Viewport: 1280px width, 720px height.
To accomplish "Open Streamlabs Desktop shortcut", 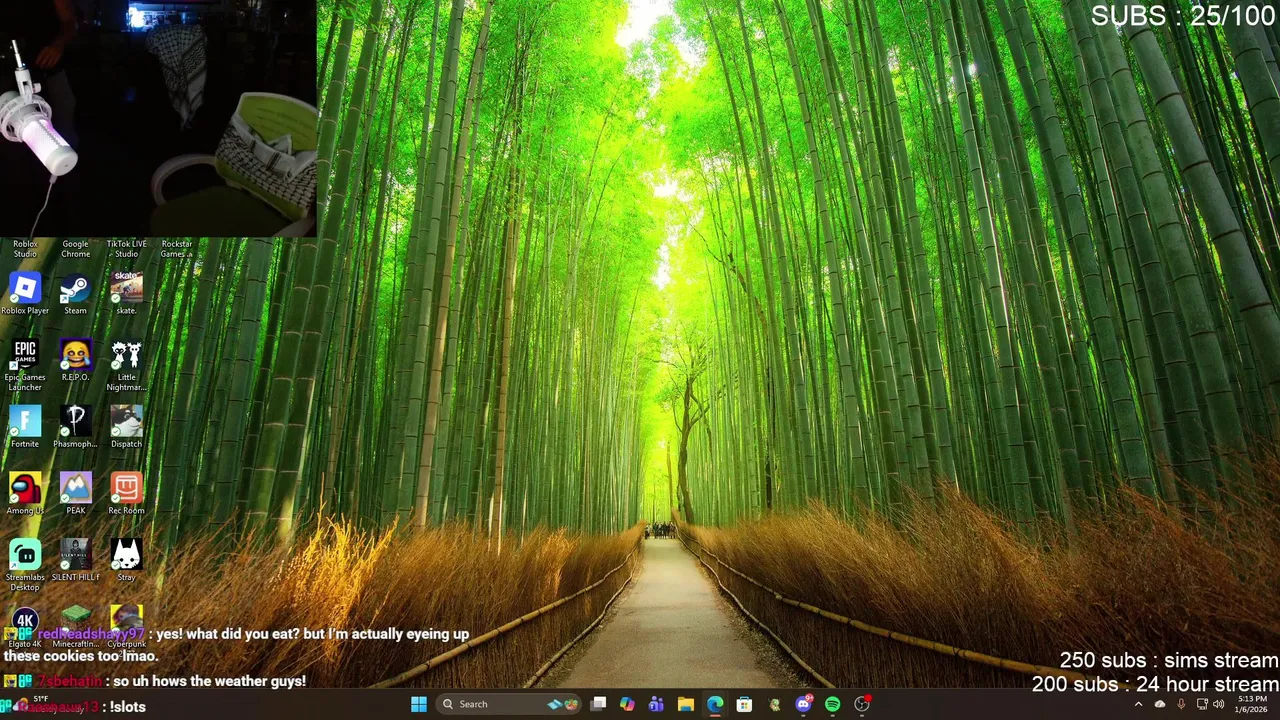I will 25,564.
